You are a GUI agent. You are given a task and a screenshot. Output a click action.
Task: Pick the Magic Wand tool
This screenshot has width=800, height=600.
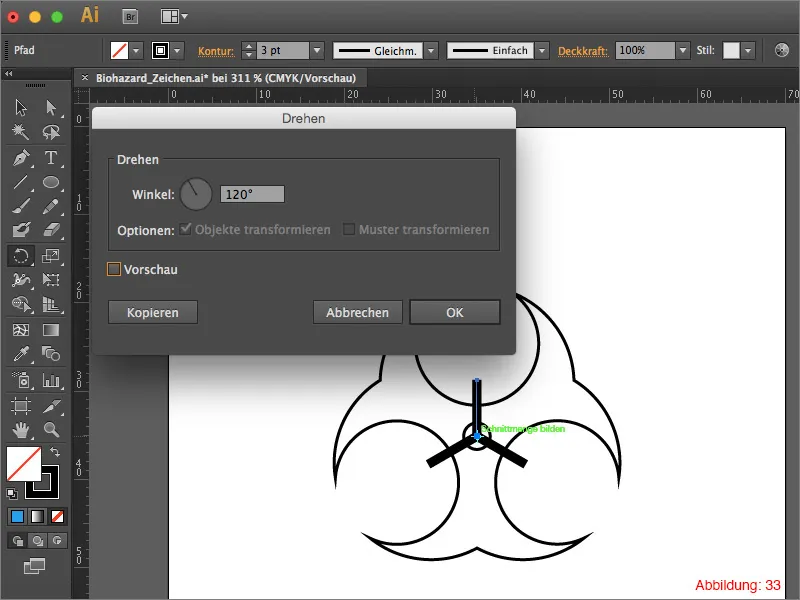point(20,132)
